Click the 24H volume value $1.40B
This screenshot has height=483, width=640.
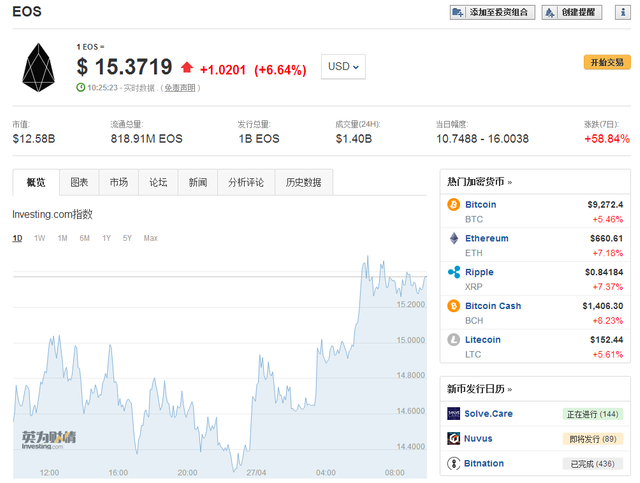click(354, 139)
